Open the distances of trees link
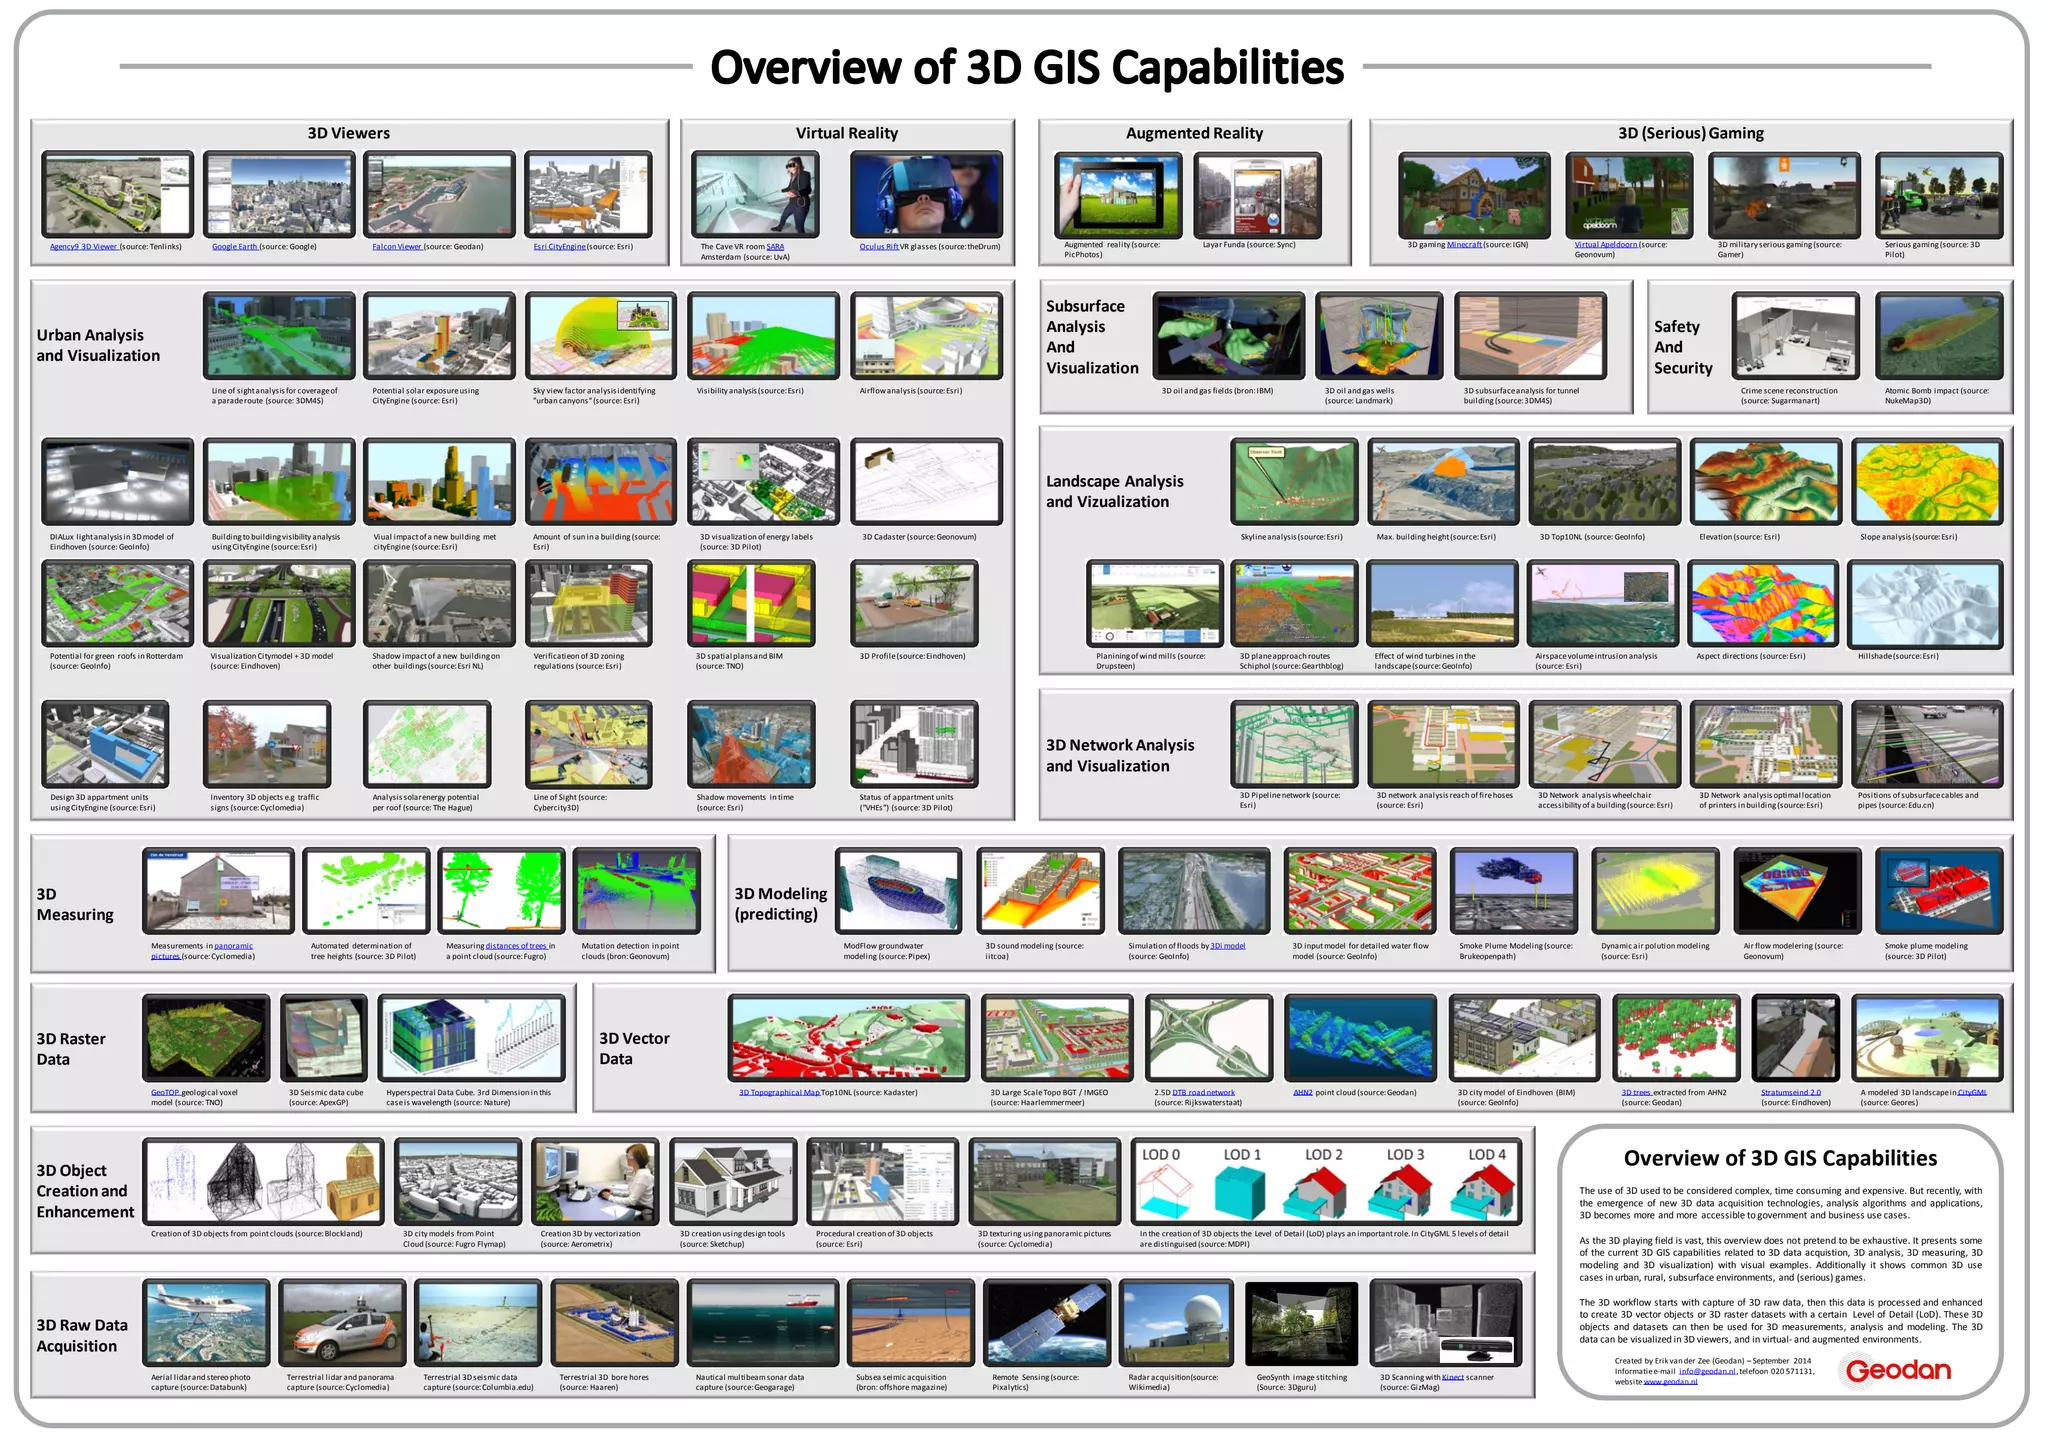This screenshot has width=2048, height=1446. [x=516, y=946]
